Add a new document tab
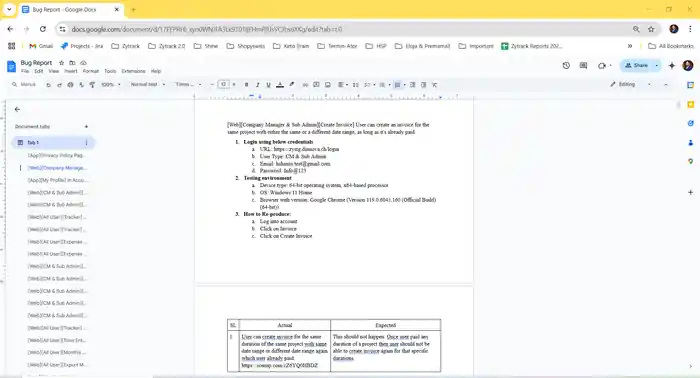700x378 pixels. coord(86,127)
